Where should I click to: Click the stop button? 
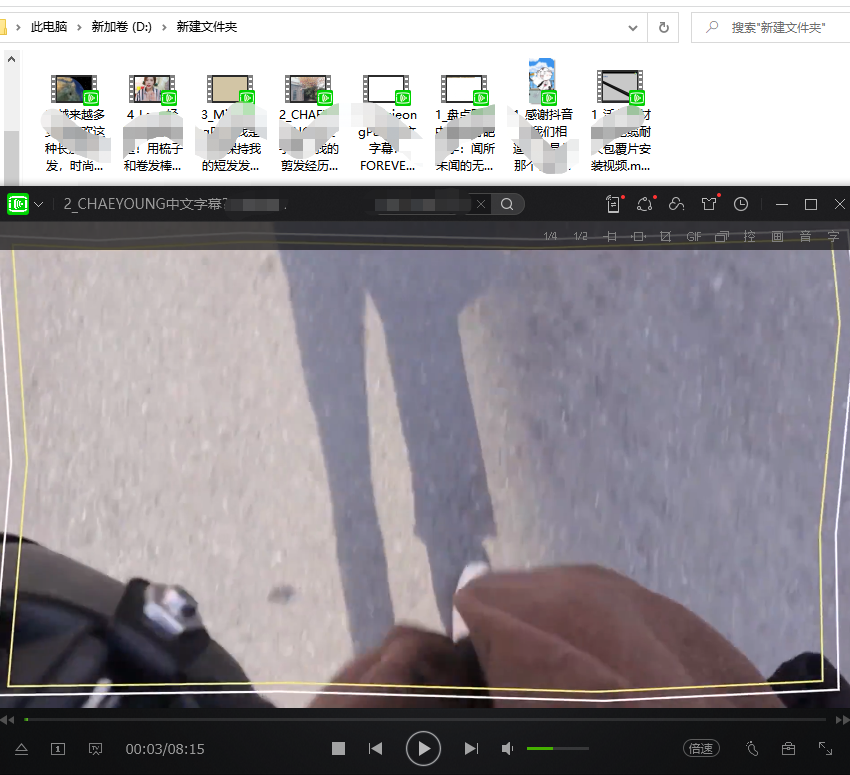pos(338,748)
